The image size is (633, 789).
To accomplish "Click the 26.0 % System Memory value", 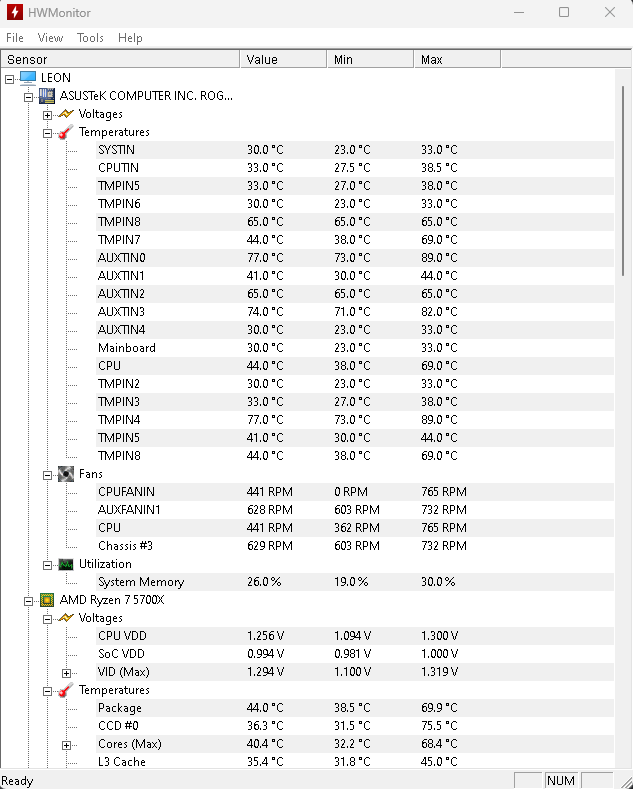I will (264, 582).
